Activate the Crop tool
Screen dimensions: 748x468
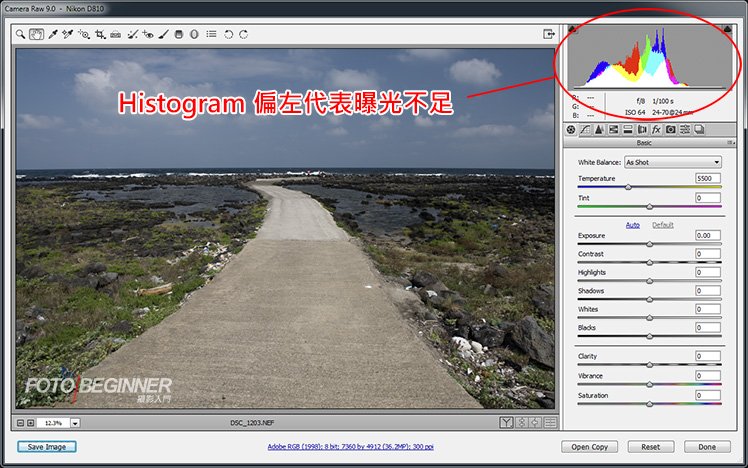click(x=100, y=34)
